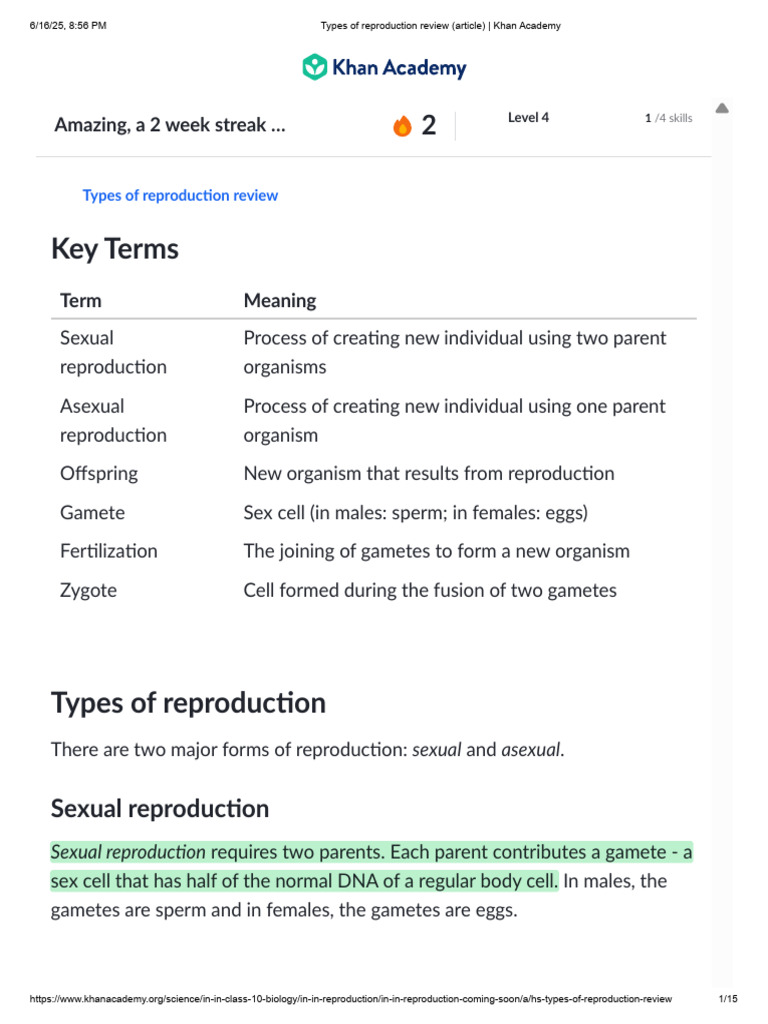Image resolution: width=768 pixels, height=1024 pixels.
Task: Open the "Types of reproduction review" breadcrumb link
Action: (180, 196)
